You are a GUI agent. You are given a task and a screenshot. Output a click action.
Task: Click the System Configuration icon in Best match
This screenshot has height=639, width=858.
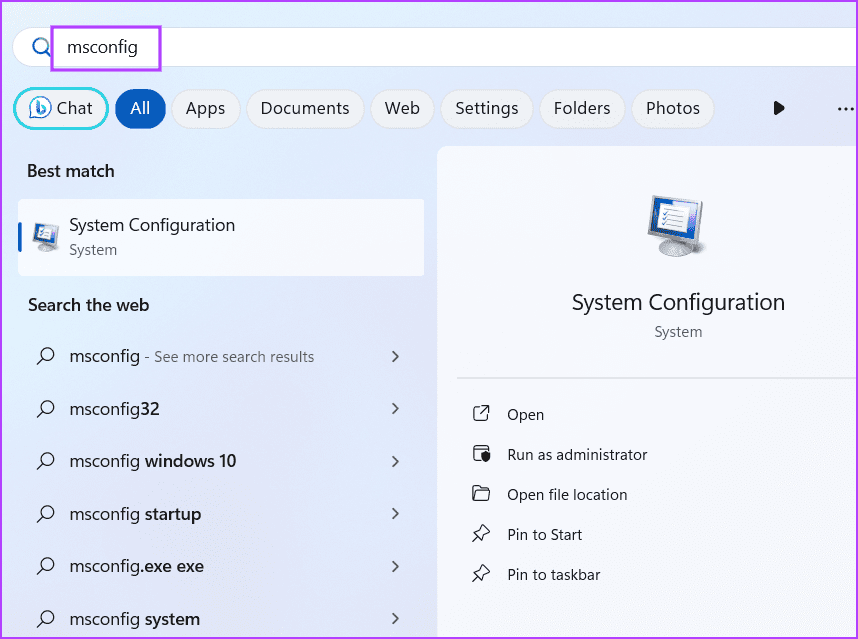45,237
